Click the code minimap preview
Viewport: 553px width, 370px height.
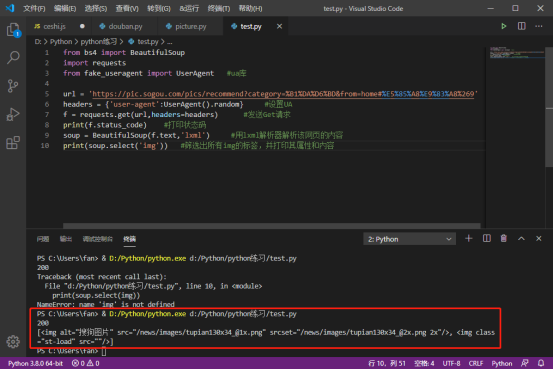pyautogui.click(x=517, y=53)
